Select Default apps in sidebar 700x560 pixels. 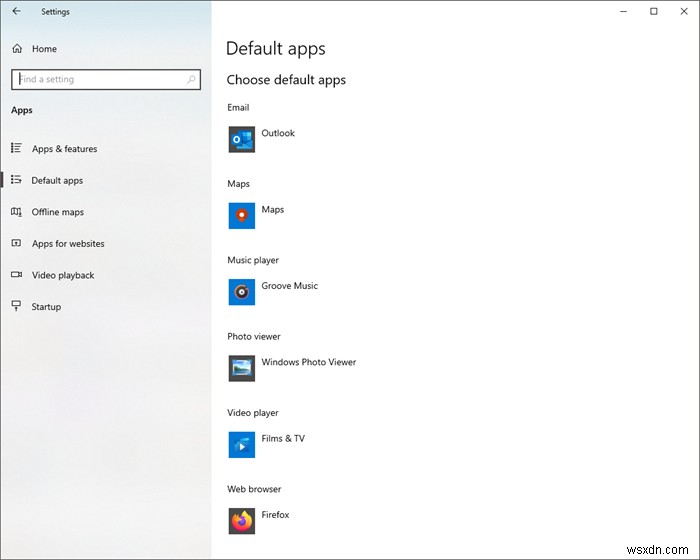pyautogui.click(x=57, y=180)
